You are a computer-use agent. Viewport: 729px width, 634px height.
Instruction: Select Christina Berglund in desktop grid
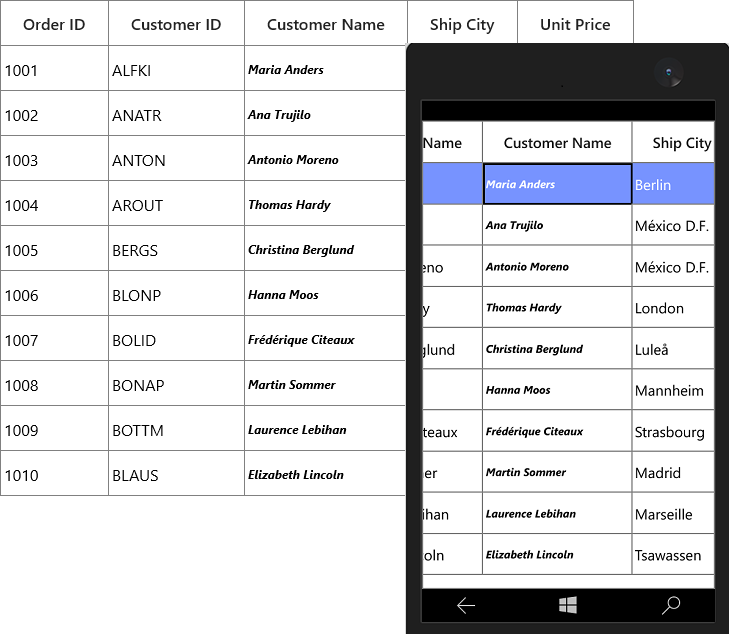point(325,249)
